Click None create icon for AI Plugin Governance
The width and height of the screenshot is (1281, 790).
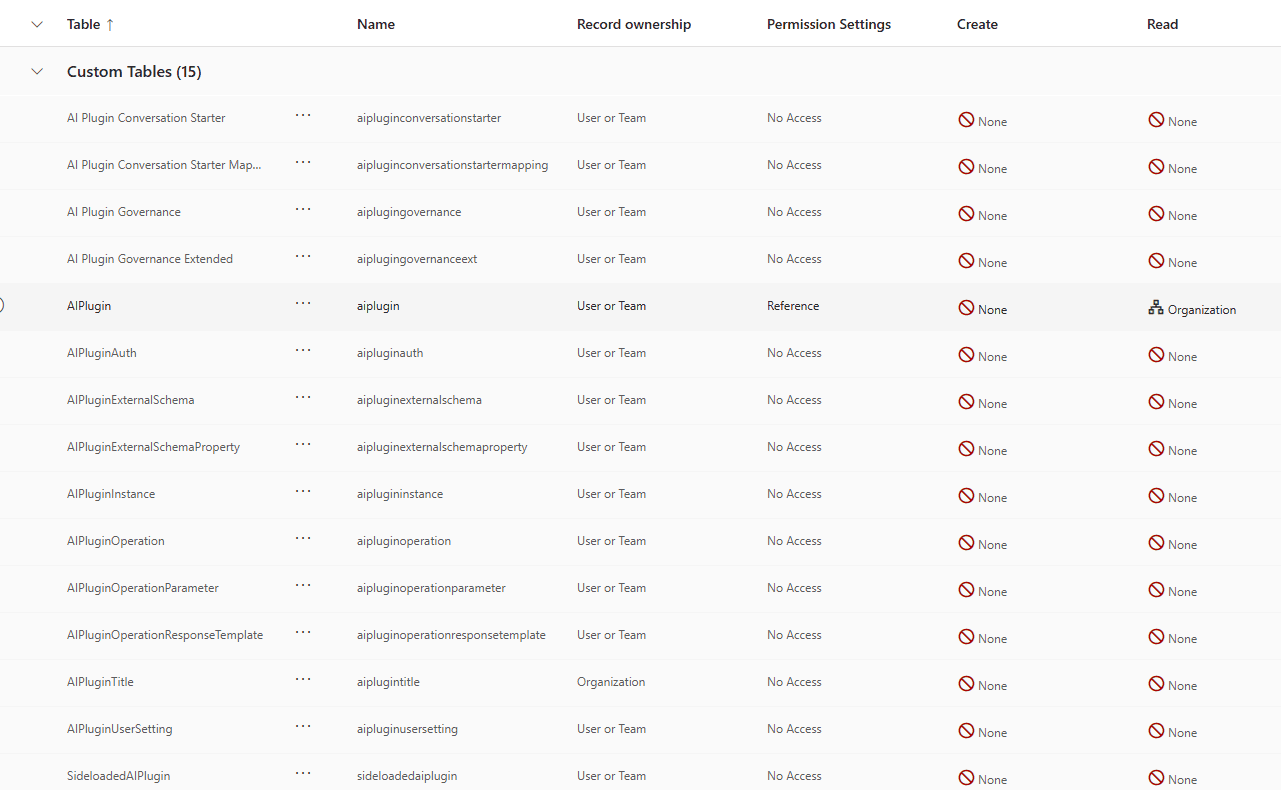click(966, 214)
